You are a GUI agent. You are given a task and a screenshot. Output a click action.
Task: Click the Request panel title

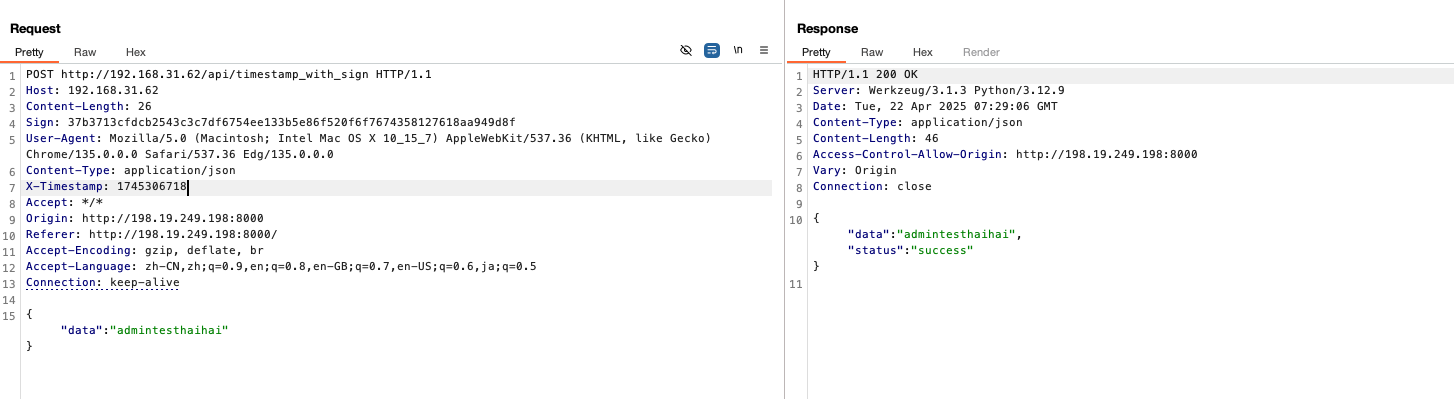pyautogui.click(x=35, y=29)
